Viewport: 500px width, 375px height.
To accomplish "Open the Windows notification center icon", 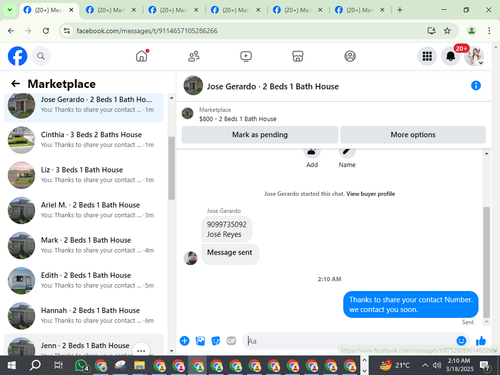I will click(x=485, y=366).
